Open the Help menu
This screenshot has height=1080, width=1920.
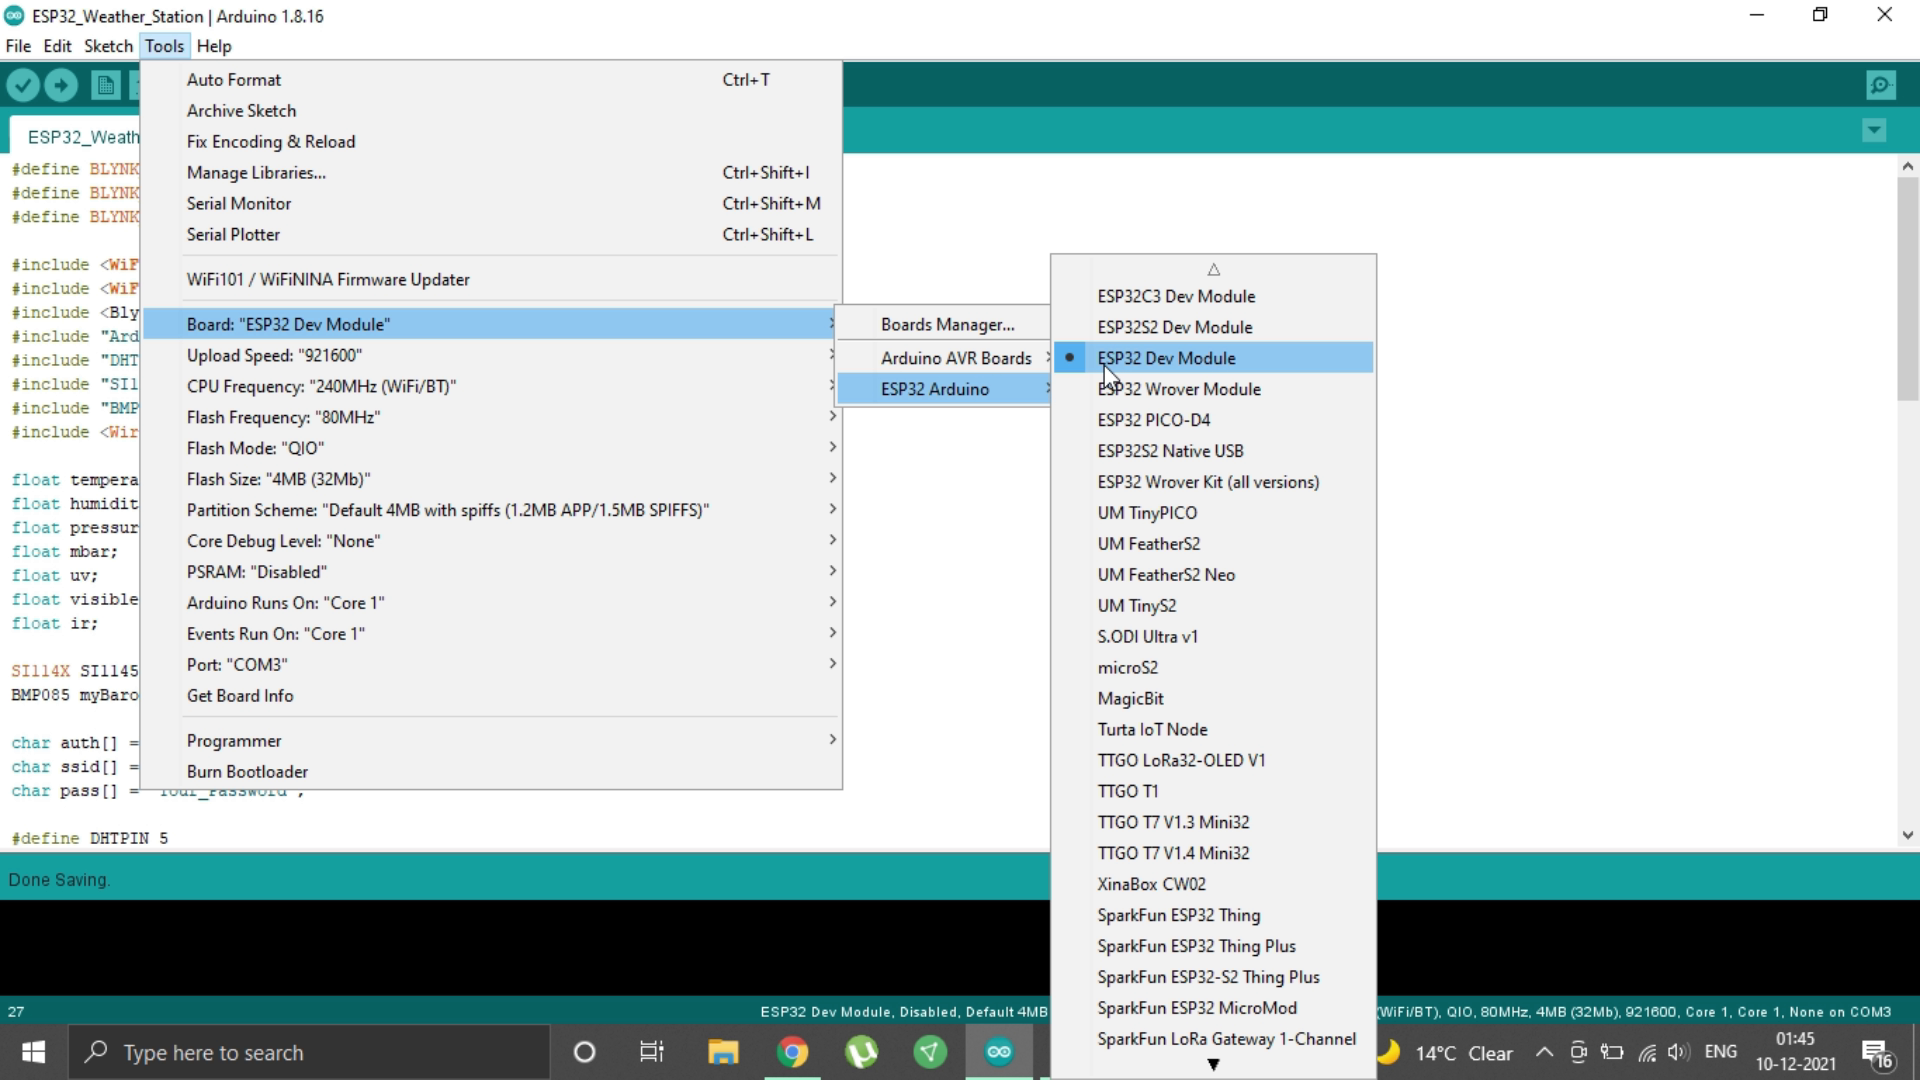click(214, 46)
